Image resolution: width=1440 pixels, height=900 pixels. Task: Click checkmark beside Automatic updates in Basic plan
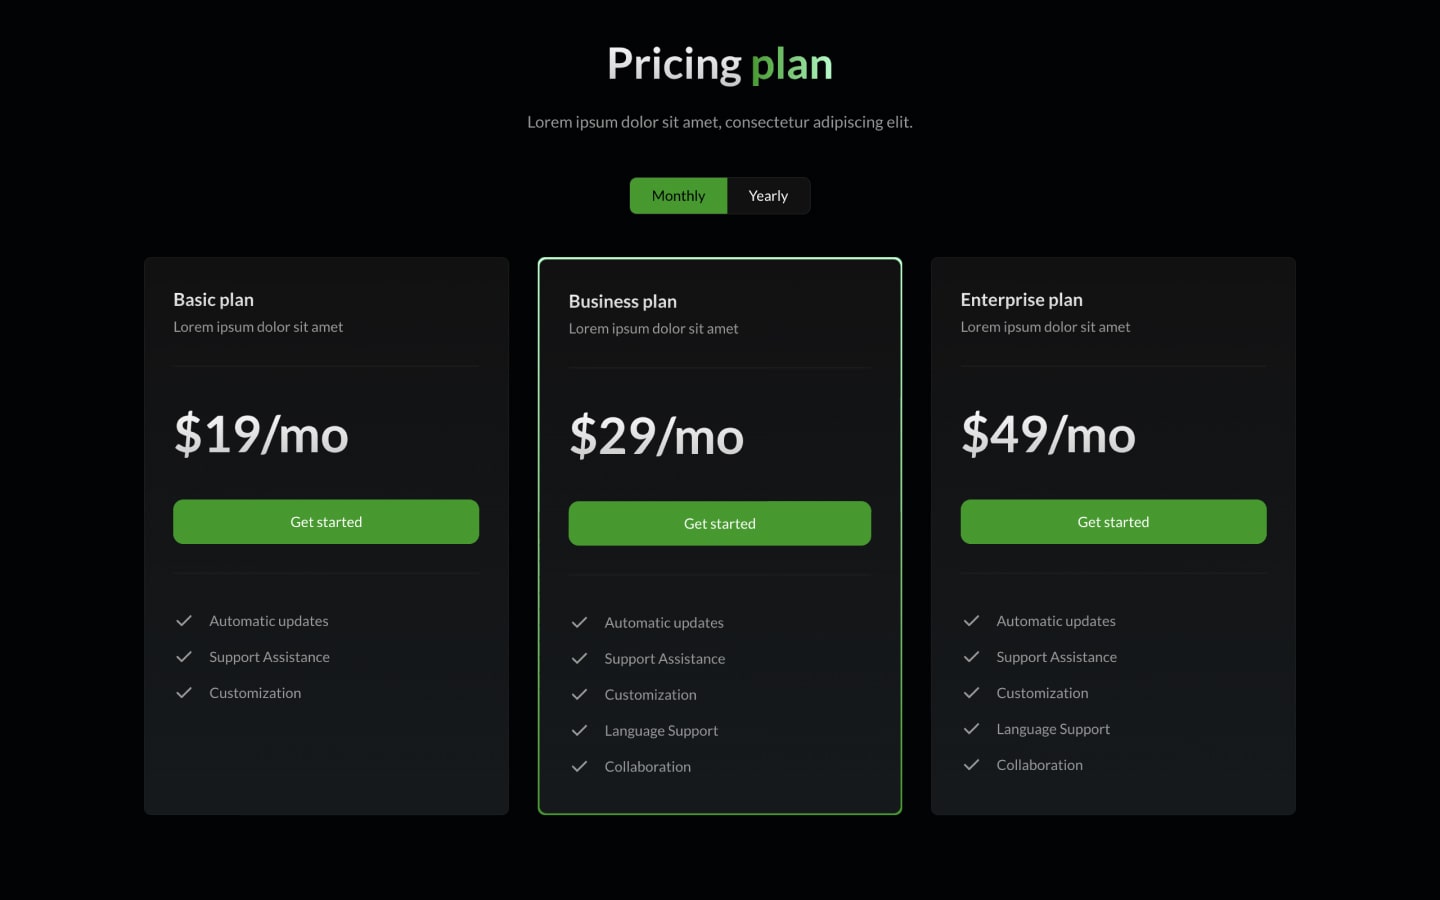184,620
